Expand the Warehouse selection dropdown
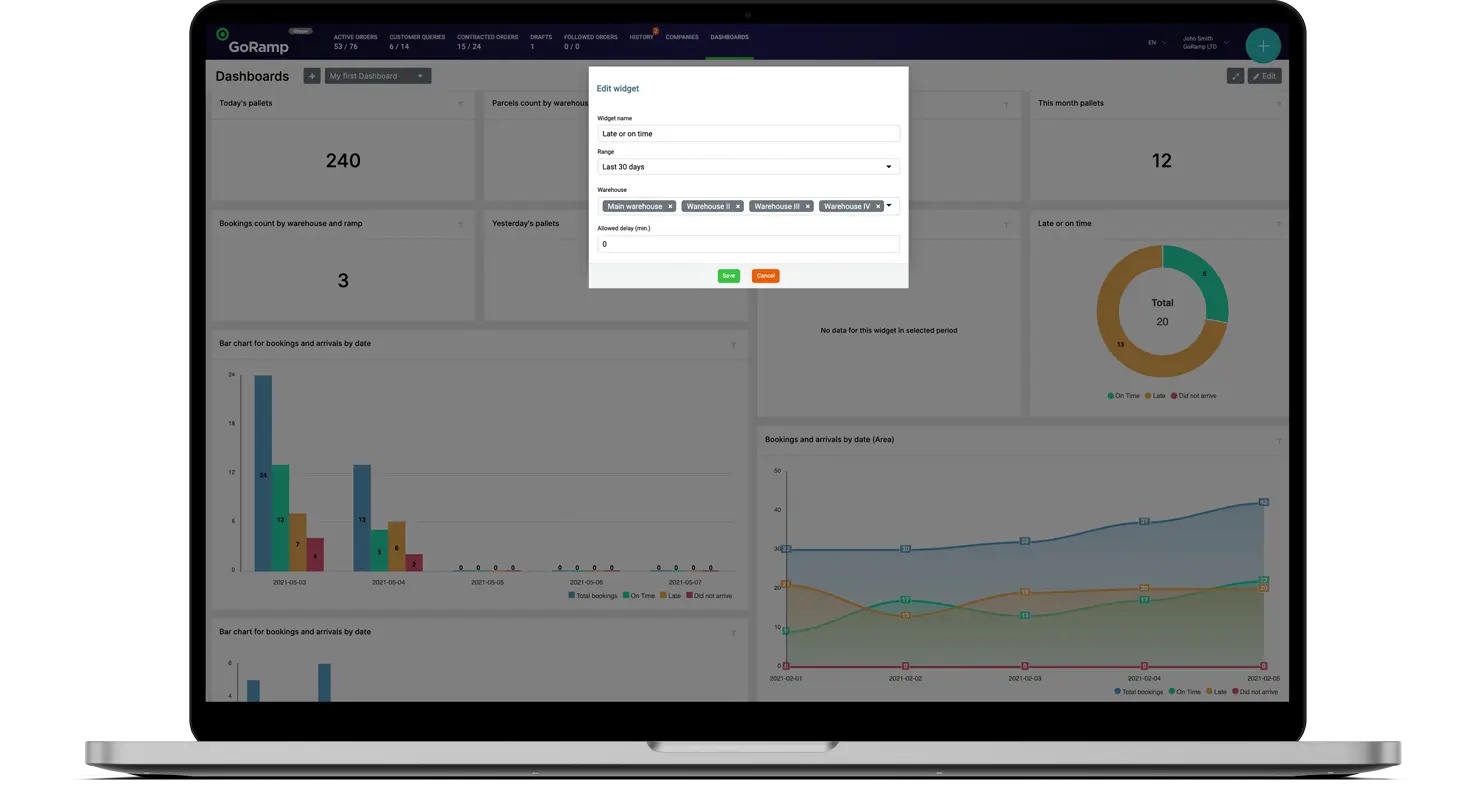 click(x=888, y=205)
